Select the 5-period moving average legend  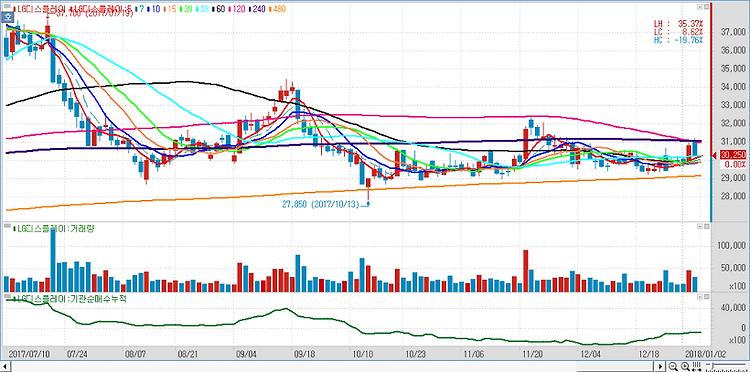pos(100,9)
